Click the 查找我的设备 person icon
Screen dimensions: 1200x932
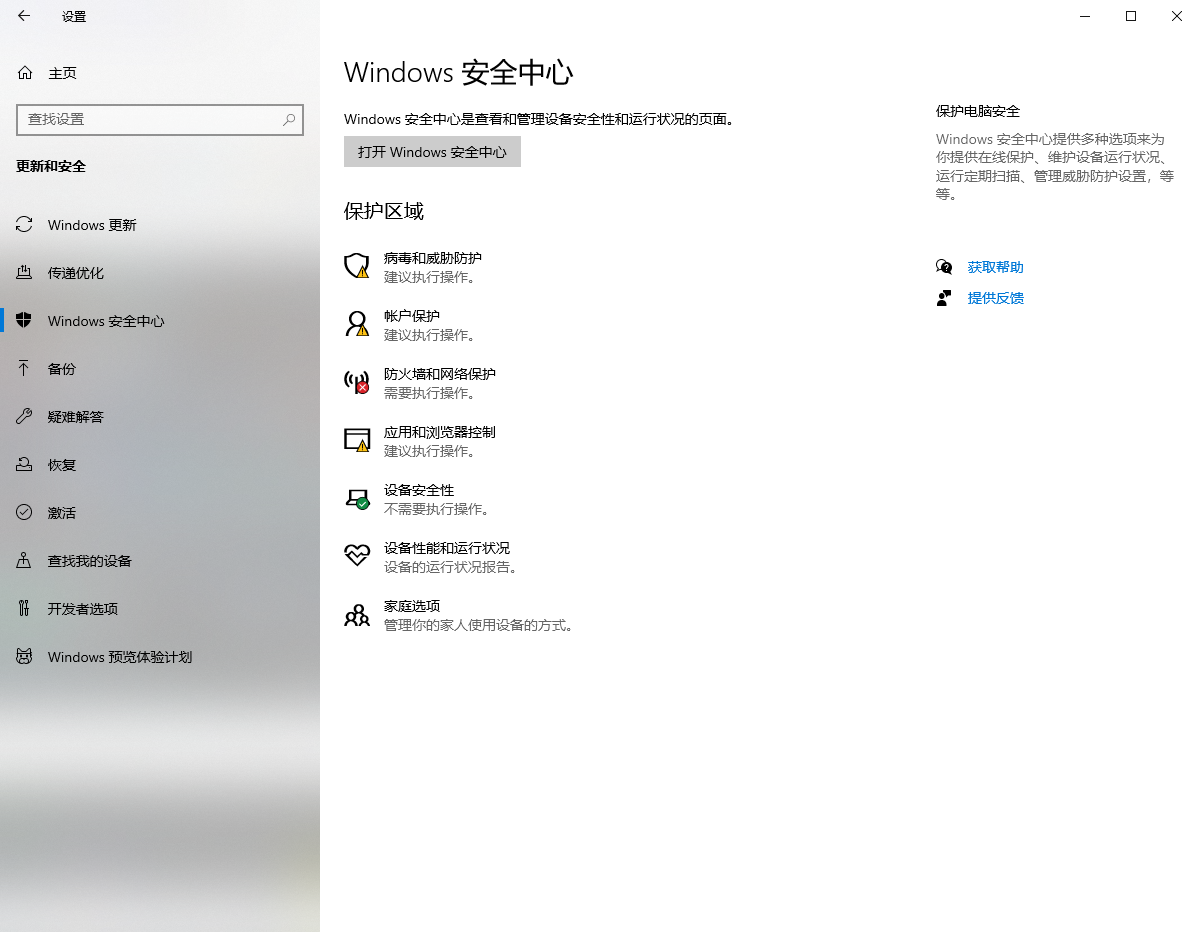24,561
